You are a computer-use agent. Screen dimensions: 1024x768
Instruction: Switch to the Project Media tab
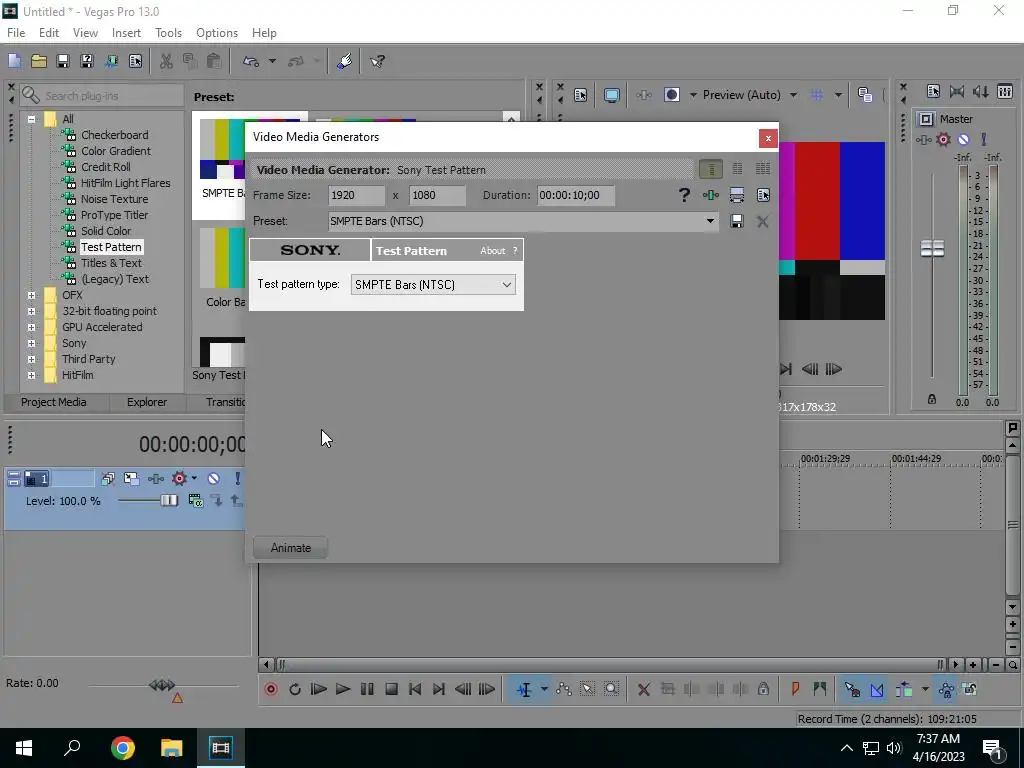pyautogui.click(x=54, y=402)
